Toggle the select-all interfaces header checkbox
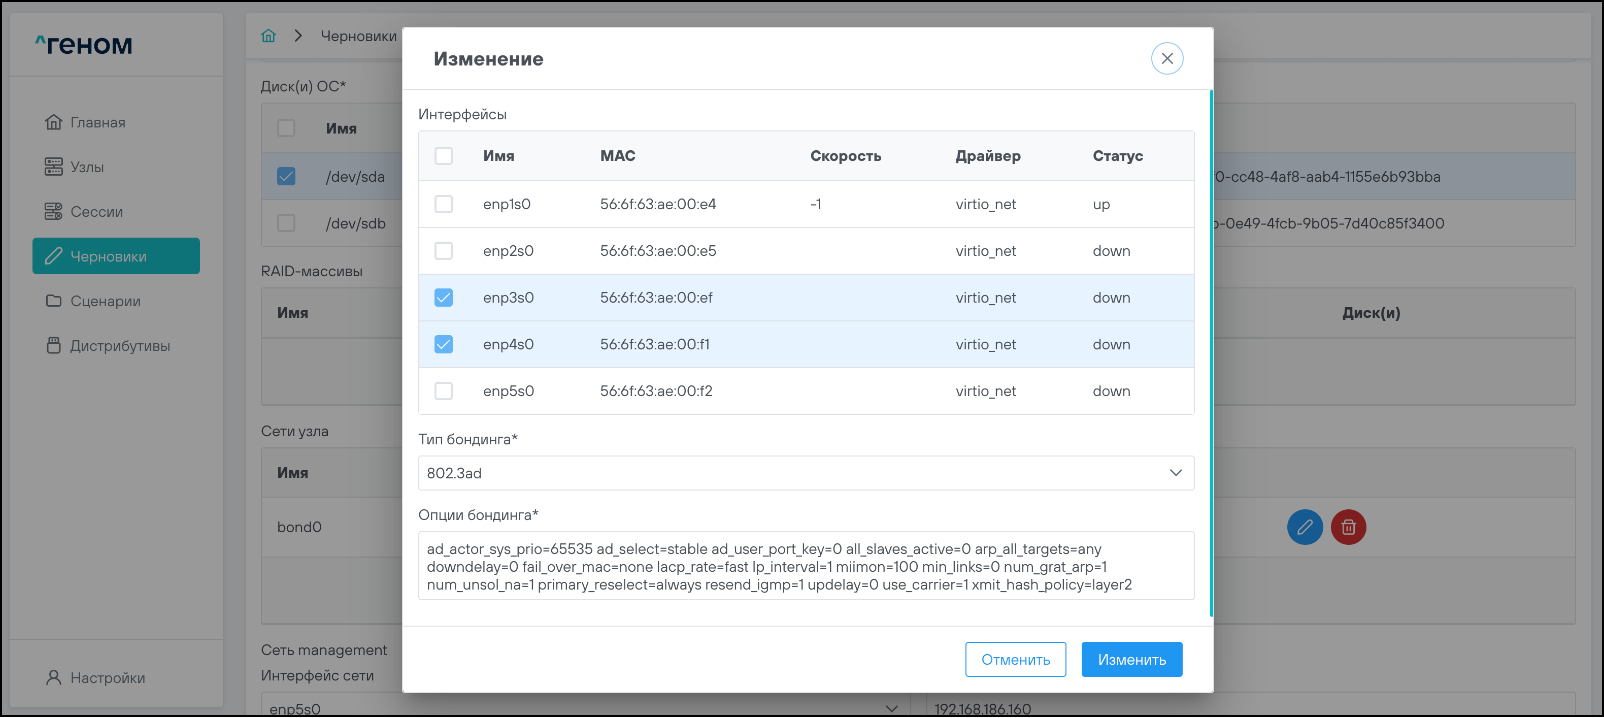This screenshot has height=718, width=1604. click(444, 156)
